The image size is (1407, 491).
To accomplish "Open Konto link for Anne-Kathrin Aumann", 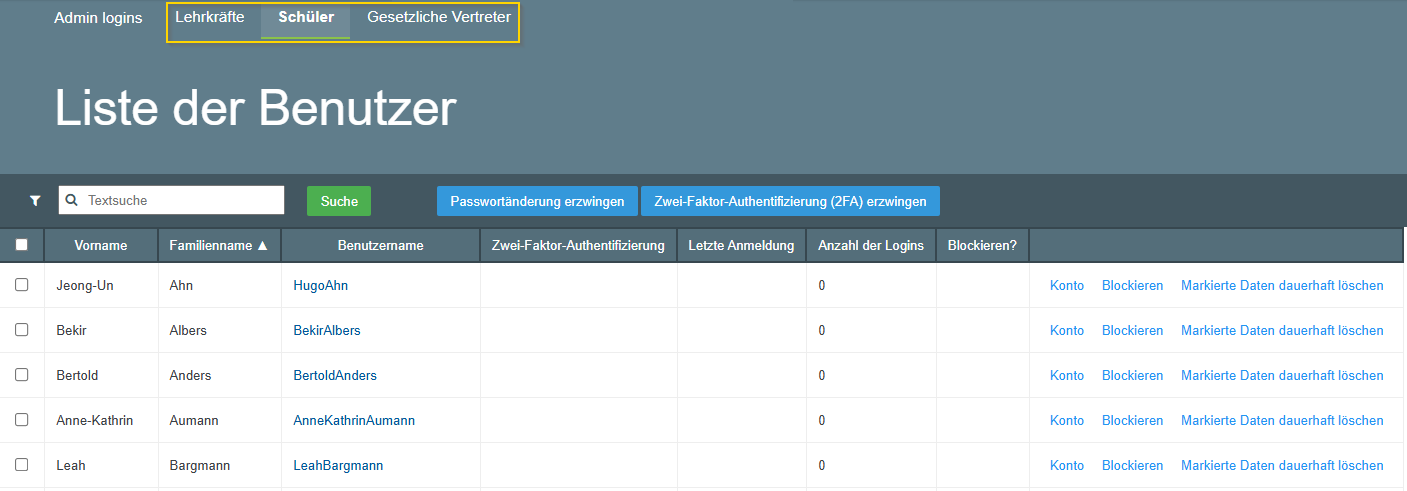I will pyautogui.click(x=1066, y=420).
